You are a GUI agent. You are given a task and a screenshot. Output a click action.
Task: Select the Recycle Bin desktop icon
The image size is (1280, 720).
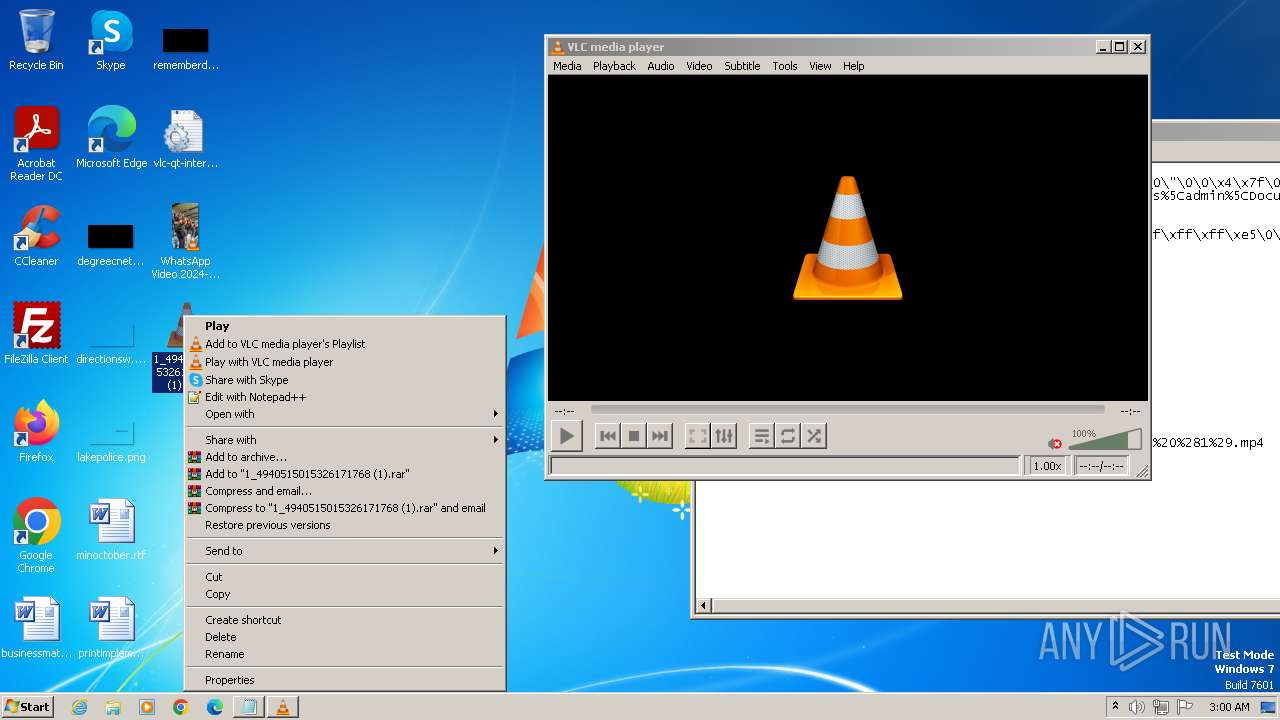(x=36, y=40)
